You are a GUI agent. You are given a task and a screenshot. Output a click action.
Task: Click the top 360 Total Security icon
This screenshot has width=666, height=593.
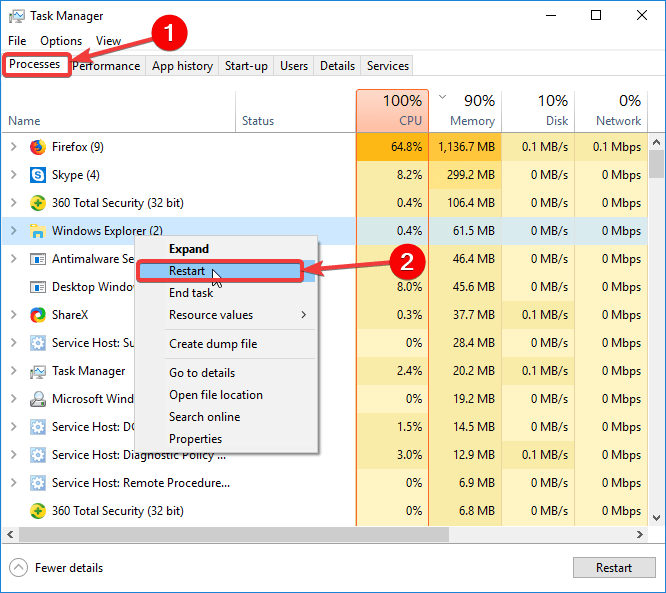[x=38, y=203]
